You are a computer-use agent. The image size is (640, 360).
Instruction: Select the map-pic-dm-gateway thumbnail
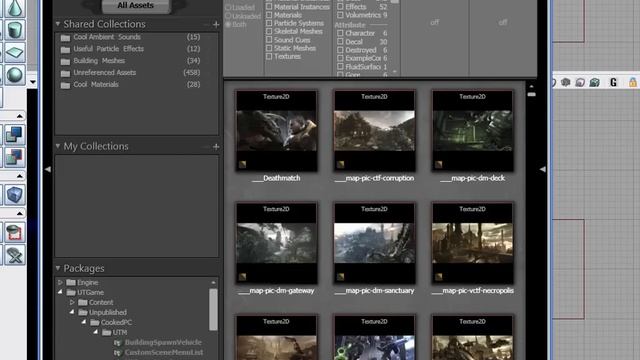coord(276,243)
